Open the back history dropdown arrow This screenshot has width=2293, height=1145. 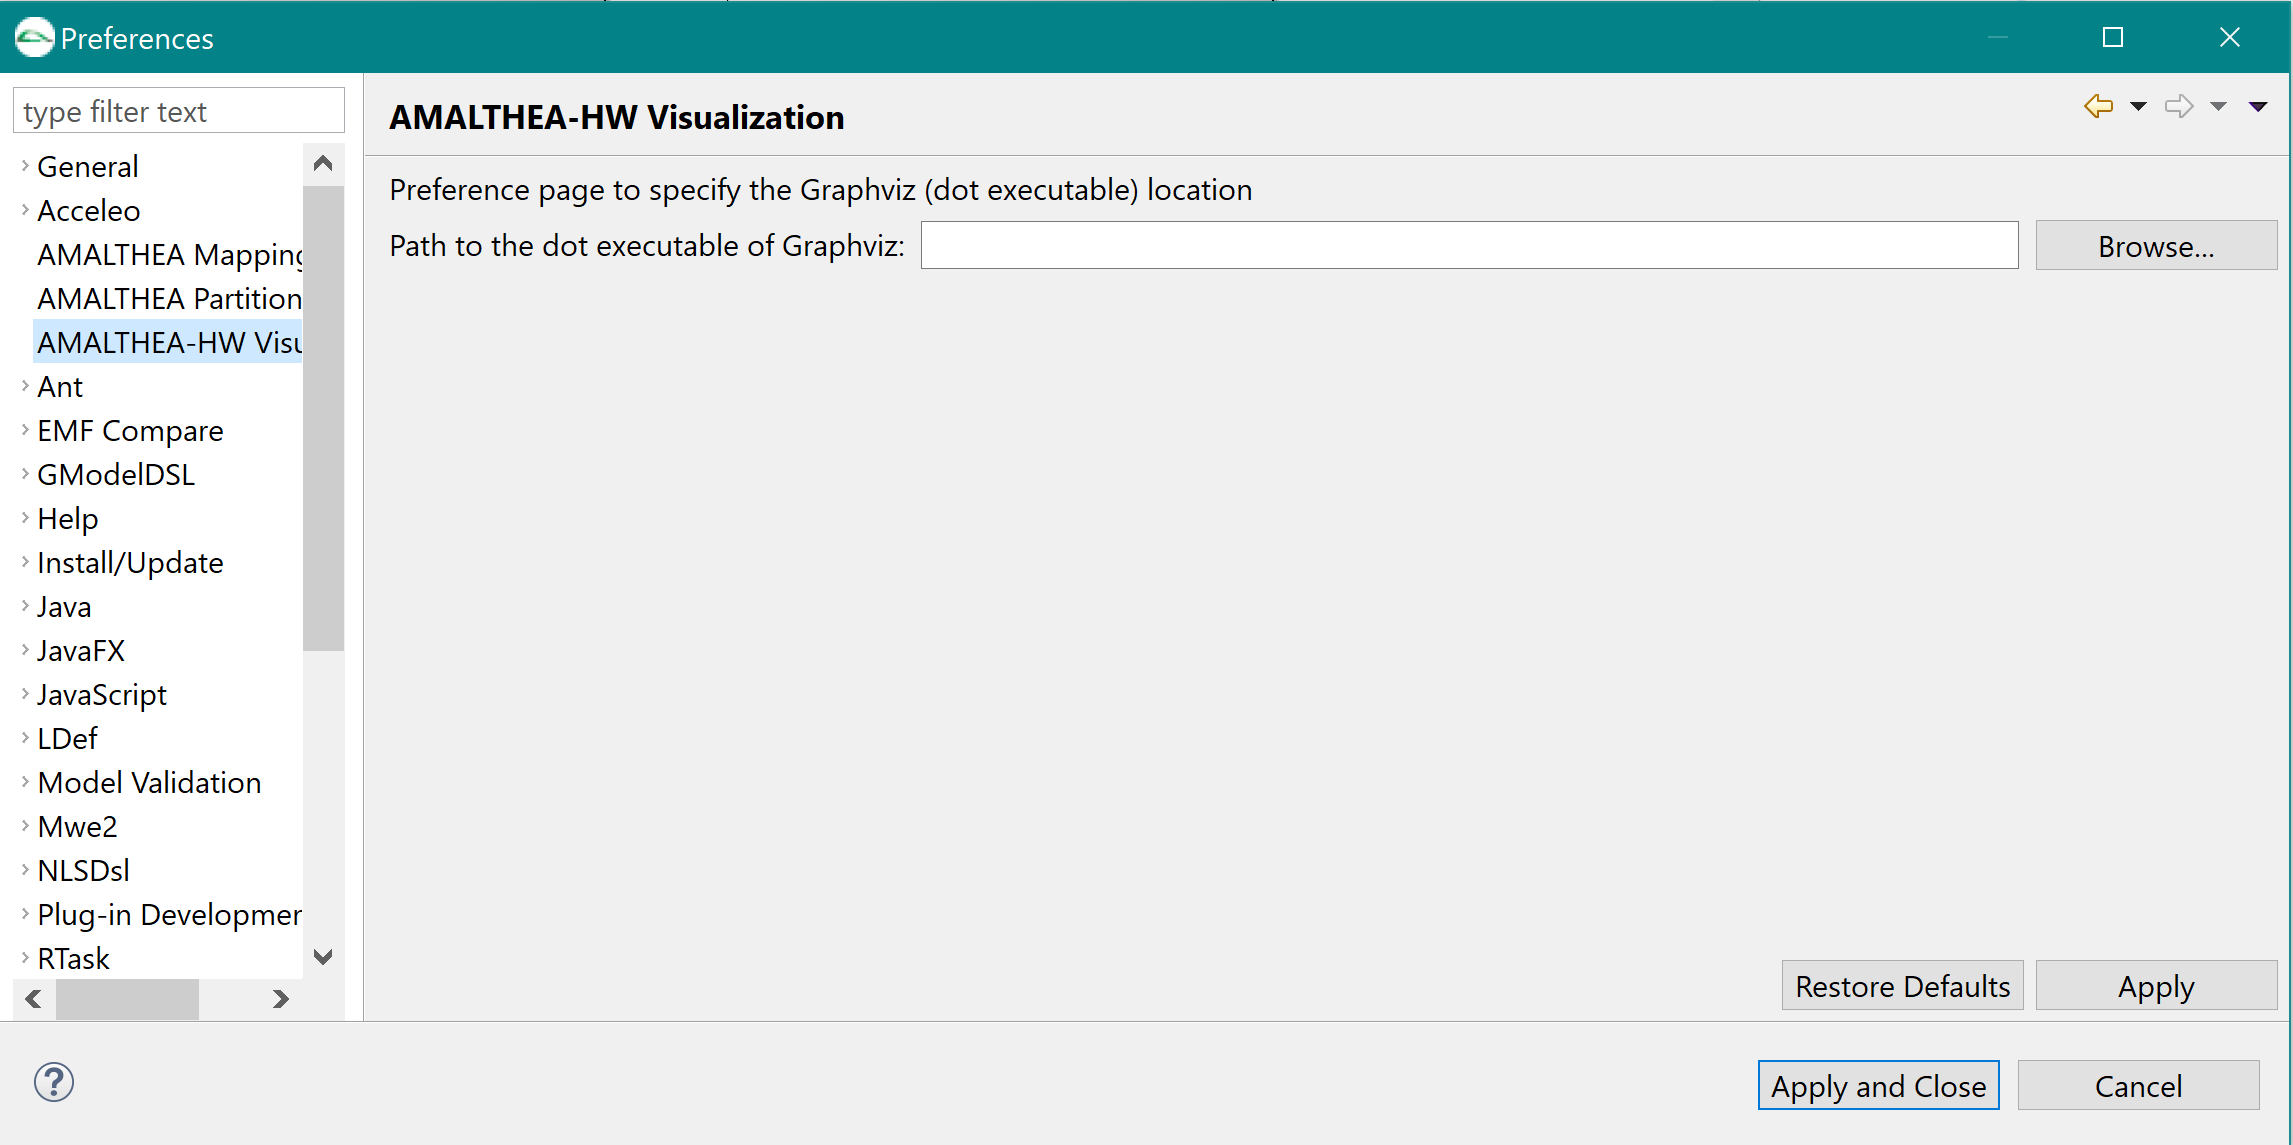click(x=2138, y=106)
